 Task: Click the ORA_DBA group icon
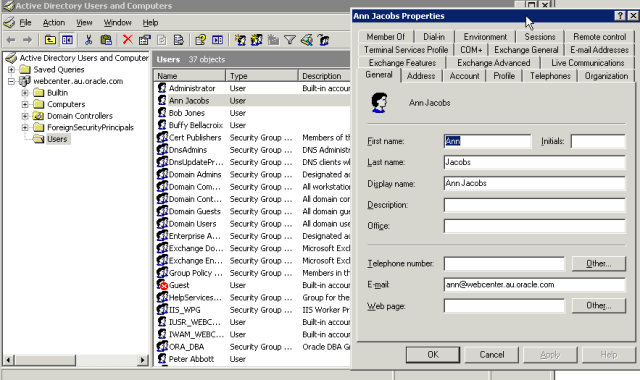[162, 347]
